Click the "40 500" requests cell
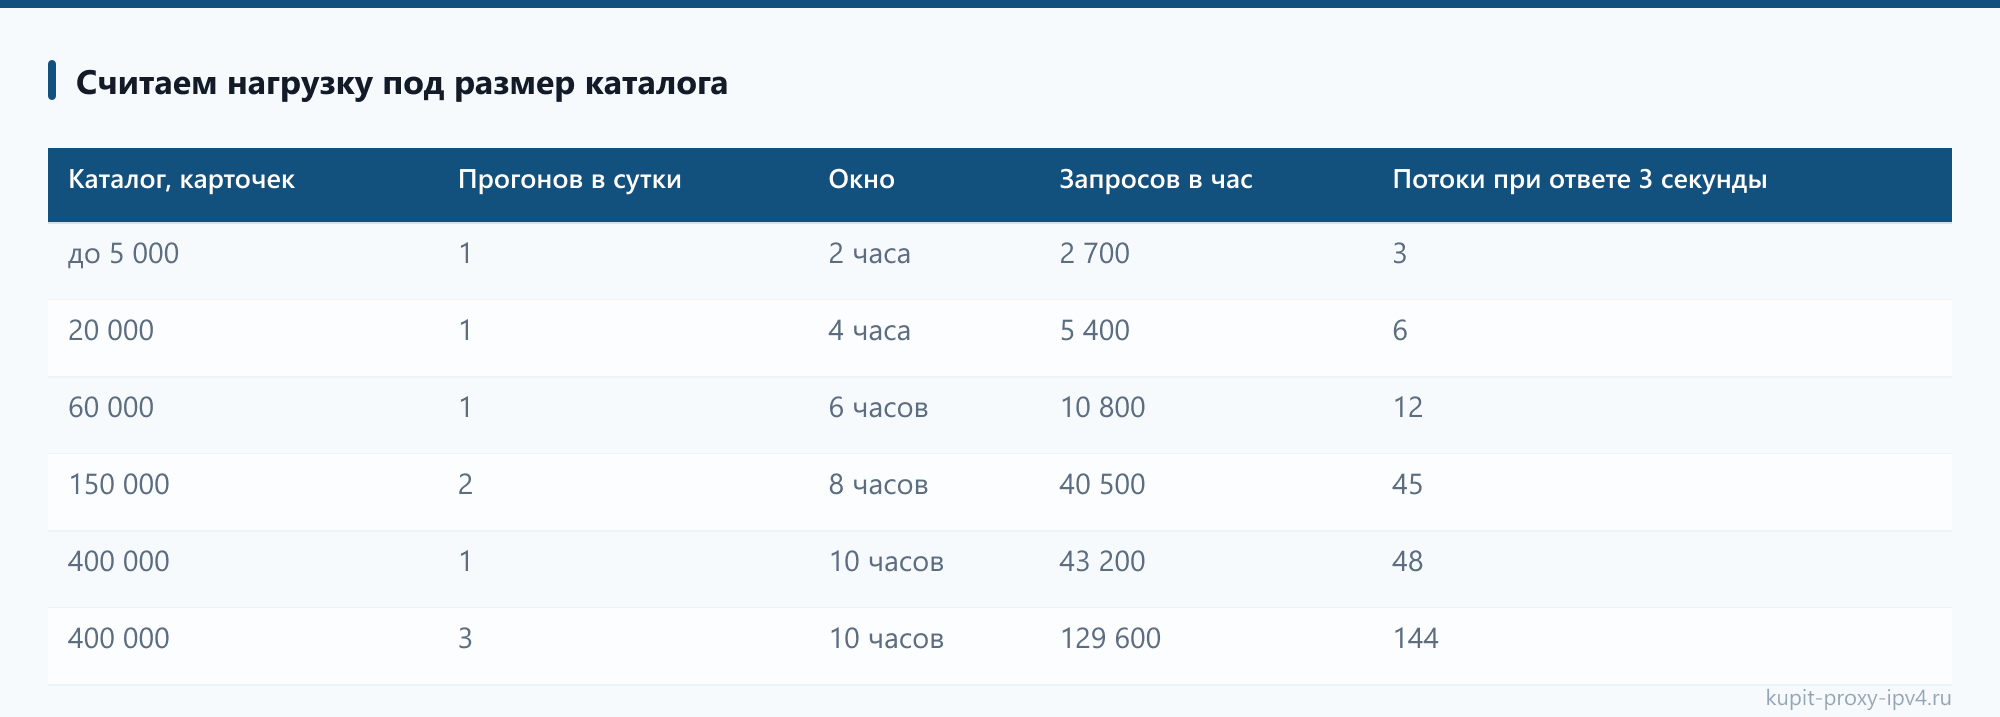 [x=1102, y=485]
